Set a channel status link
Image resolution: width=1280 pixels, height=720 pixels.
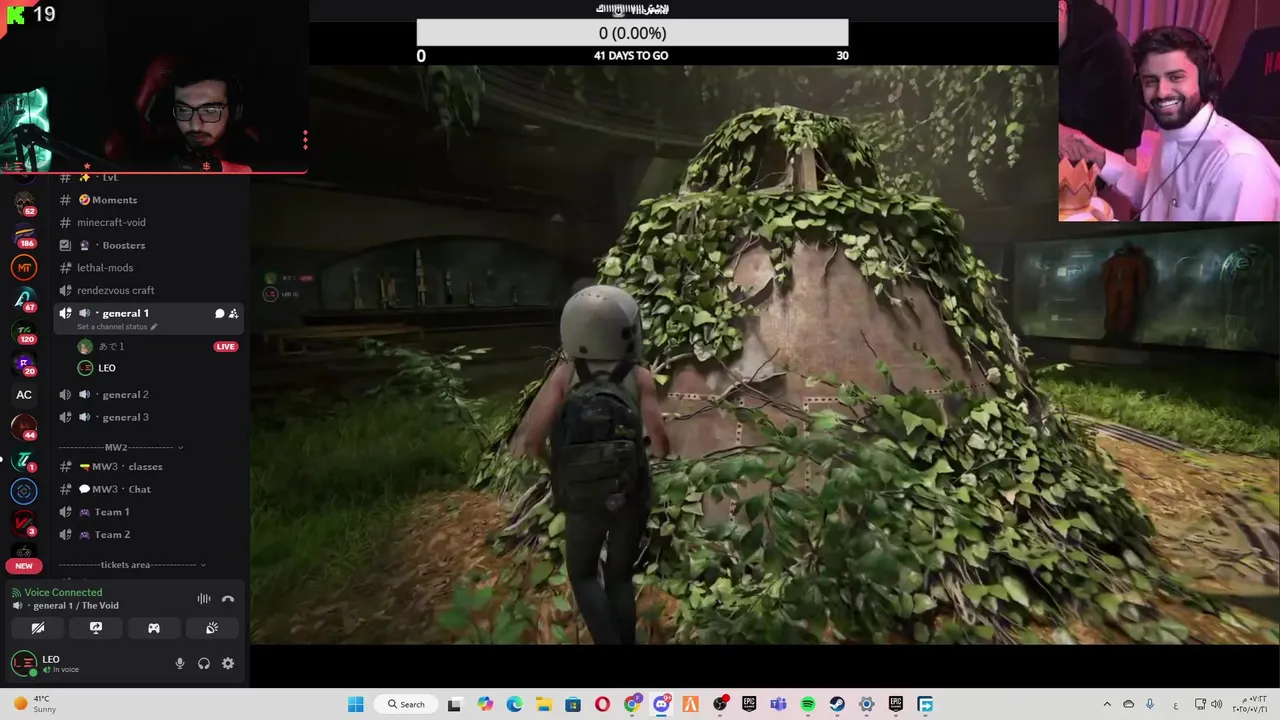click(117, 327)
